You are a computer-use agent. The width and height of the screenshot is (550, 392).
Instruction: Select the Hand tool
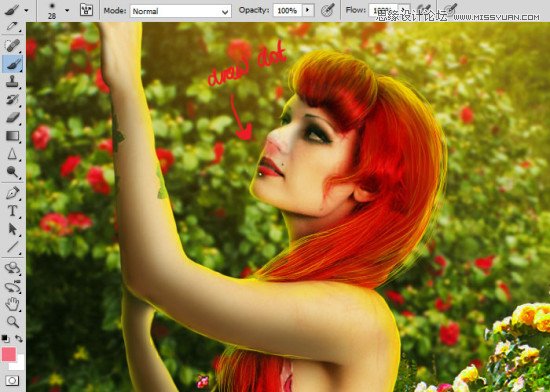(13, 304)
